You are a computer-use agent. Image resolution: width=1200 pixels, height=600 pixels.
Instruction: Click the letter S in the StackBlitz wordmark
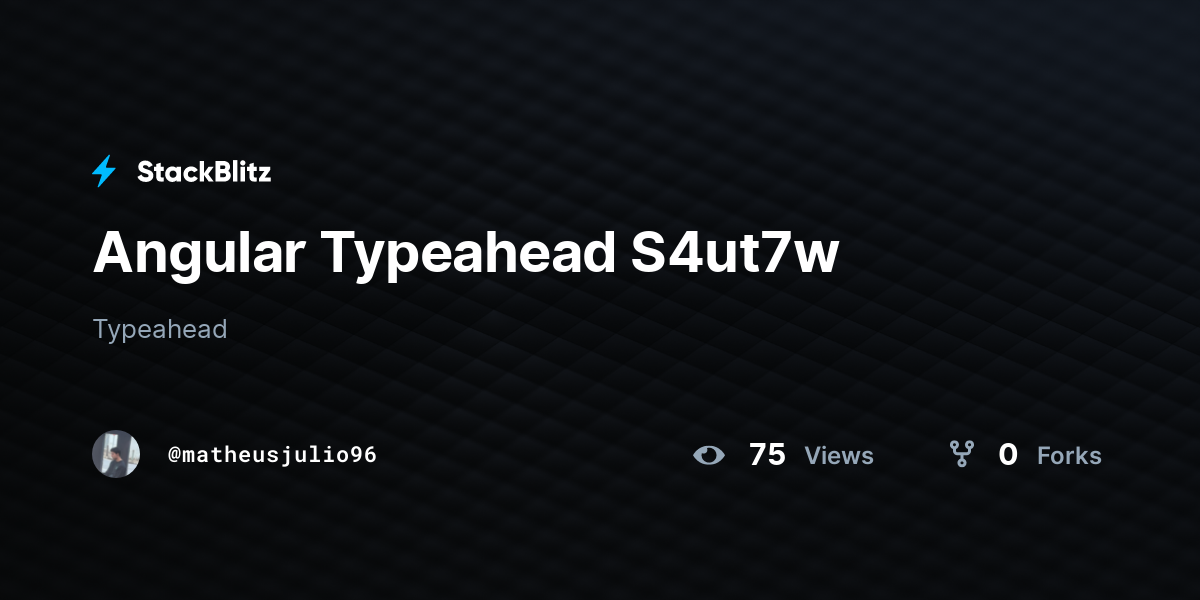pyautogui.click(x=146, y=172)
